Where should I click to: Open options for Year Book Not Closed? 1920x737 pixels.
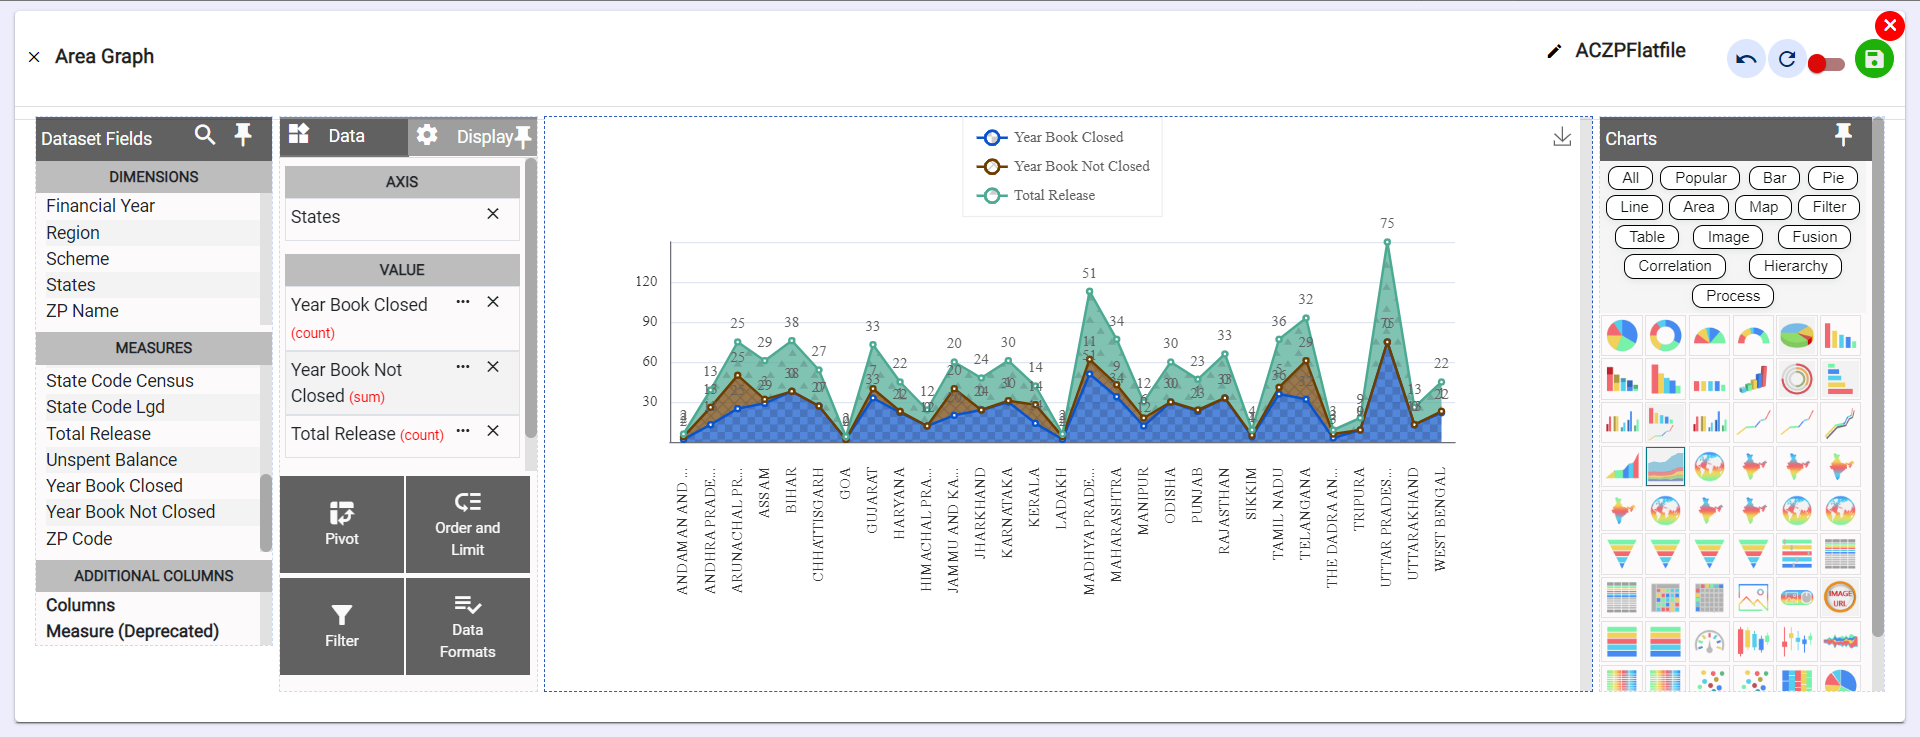[462, 367]
